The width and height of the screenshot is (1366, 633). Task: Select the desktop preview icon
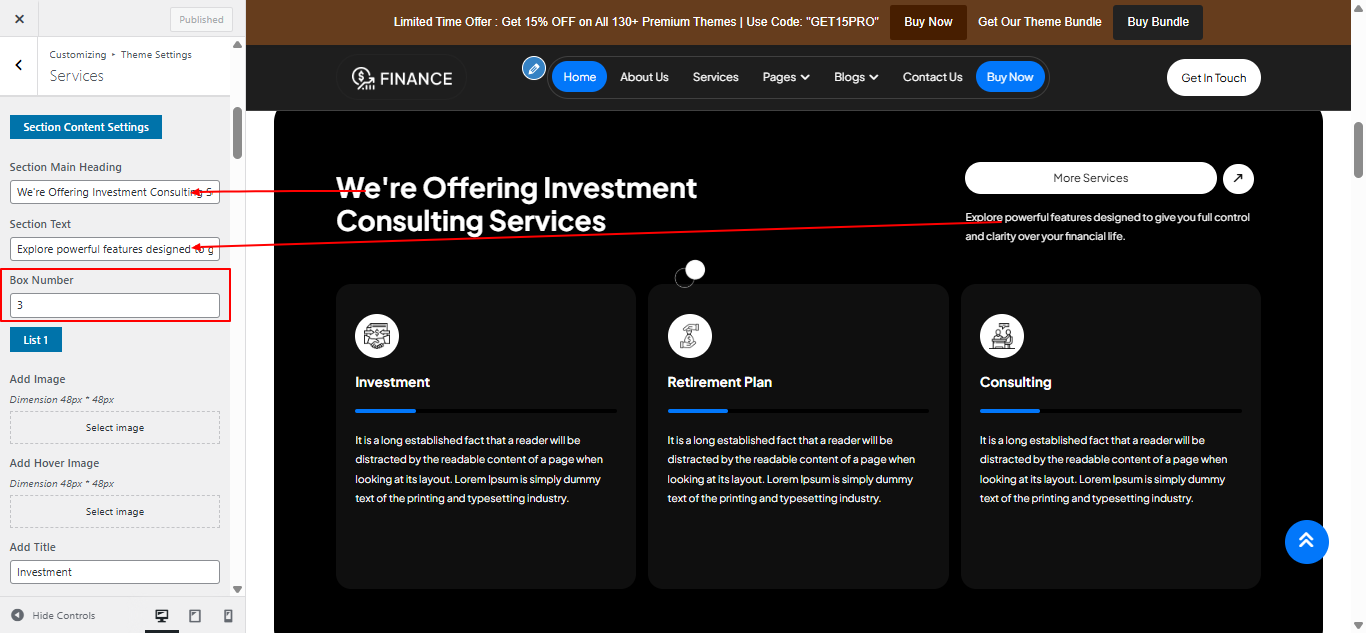[161, 615]
